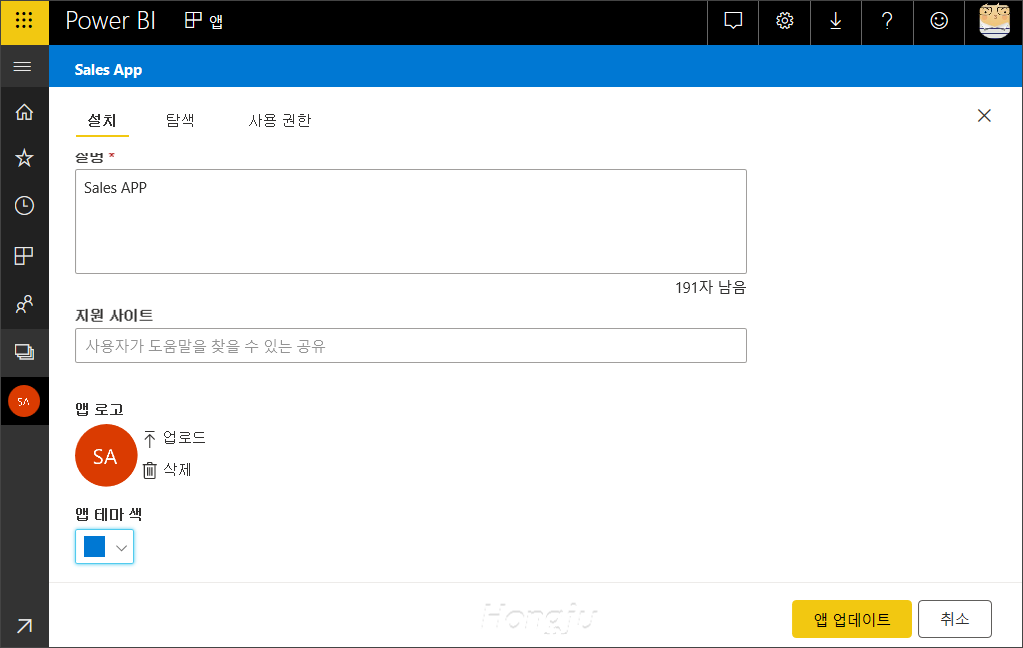The width and height of the screenshot is (1023, 648).
Task: Open the notifications chat icon
Action: point(733,21)
